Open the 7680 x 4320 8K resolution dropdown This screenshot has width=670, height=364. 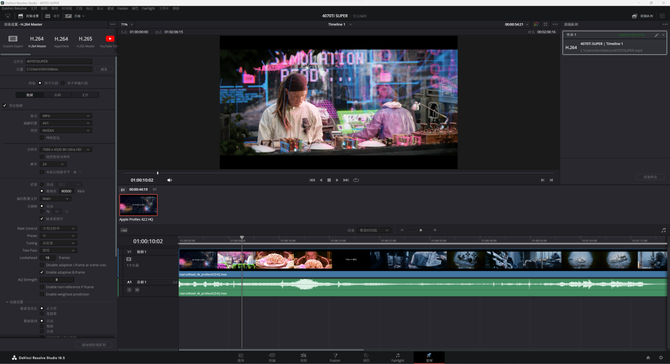tap(66, 150)
